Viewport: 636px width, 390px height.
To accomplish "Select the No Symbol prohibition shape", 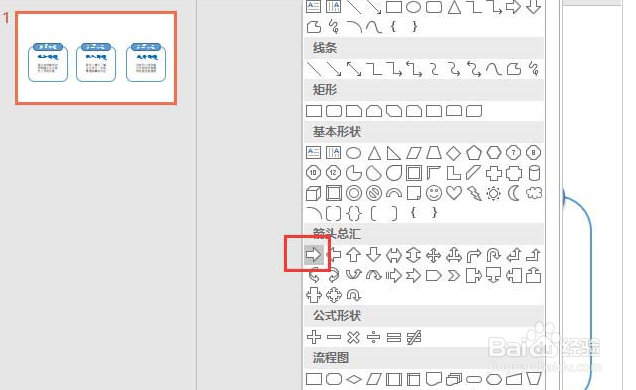I will 373,193.
